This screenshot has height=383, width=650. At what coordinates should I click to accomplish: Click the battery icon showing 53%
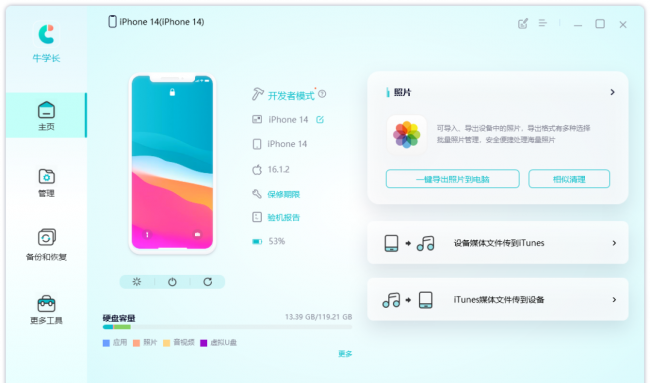pos(257,241)
